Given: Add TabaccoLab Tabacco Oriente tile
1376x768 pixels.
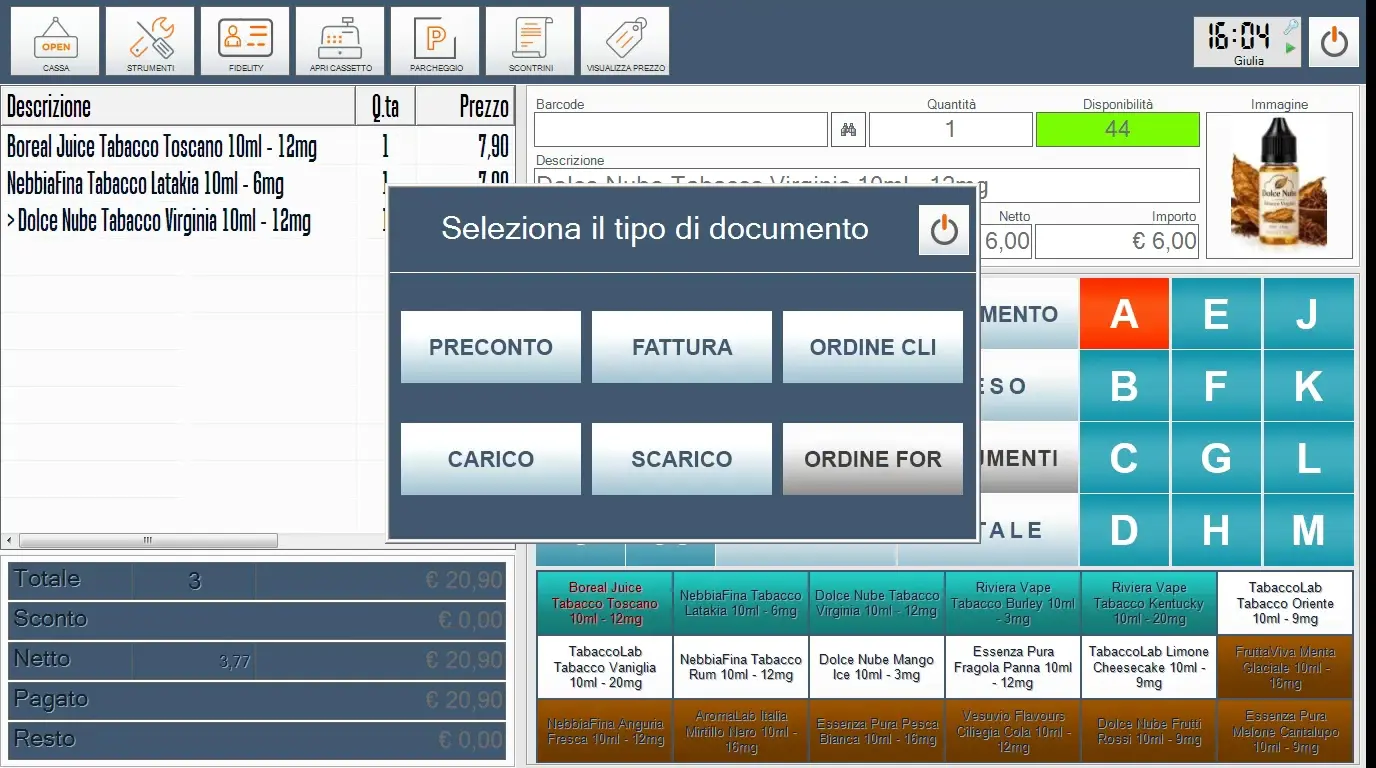Looking at the screenshot, I should pyautogui.click(x=1285, y=603).
